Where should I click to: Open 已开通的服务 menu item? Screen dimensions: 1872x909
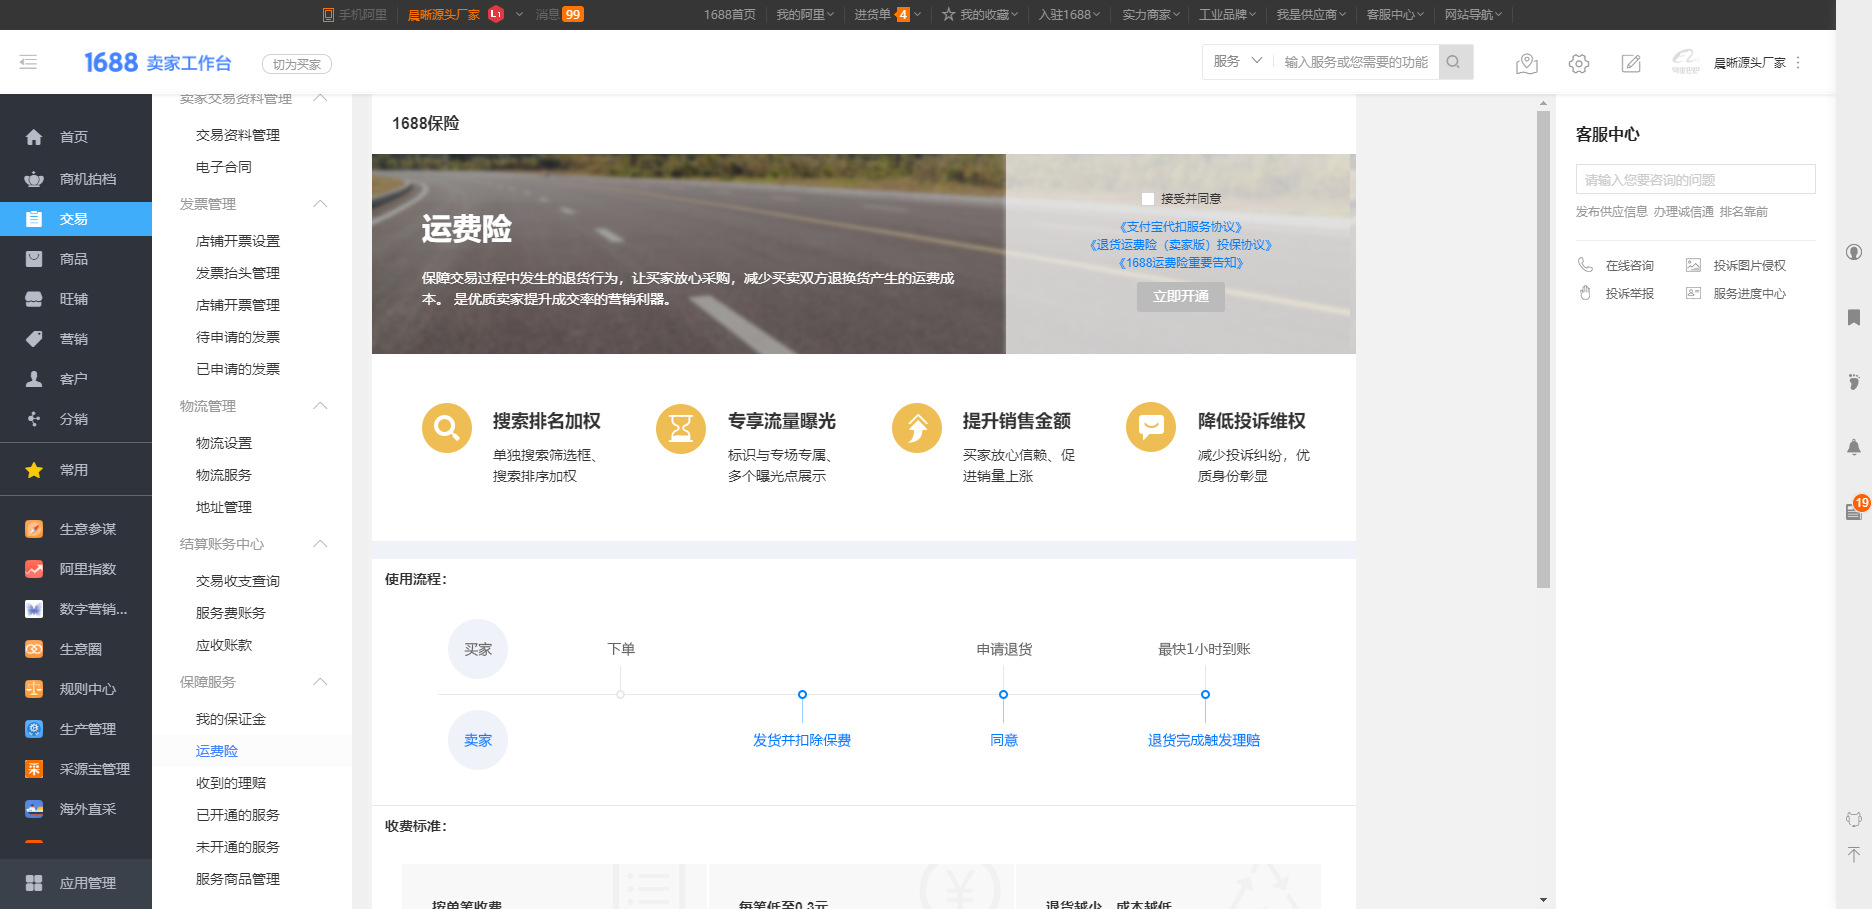click(238, 815)
